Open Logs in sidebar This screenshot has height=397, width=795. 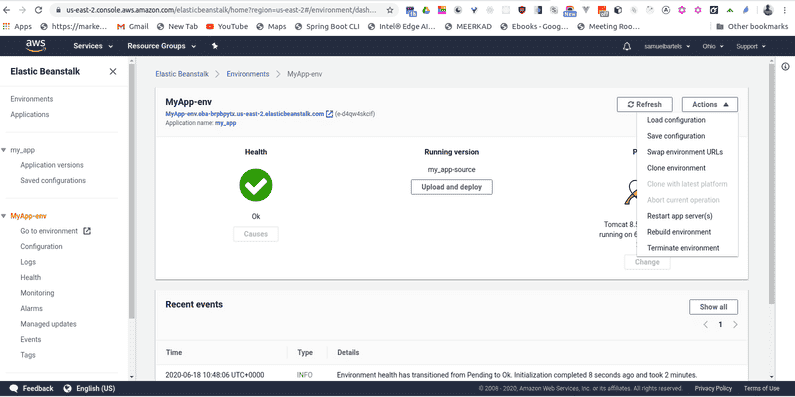coord(28,262)
